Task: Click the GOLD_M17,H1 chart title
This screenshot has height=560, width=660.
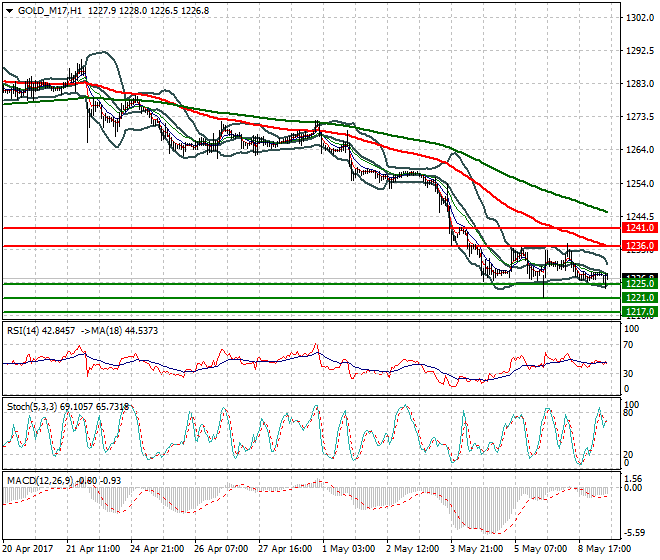Action: pos(50,11)
